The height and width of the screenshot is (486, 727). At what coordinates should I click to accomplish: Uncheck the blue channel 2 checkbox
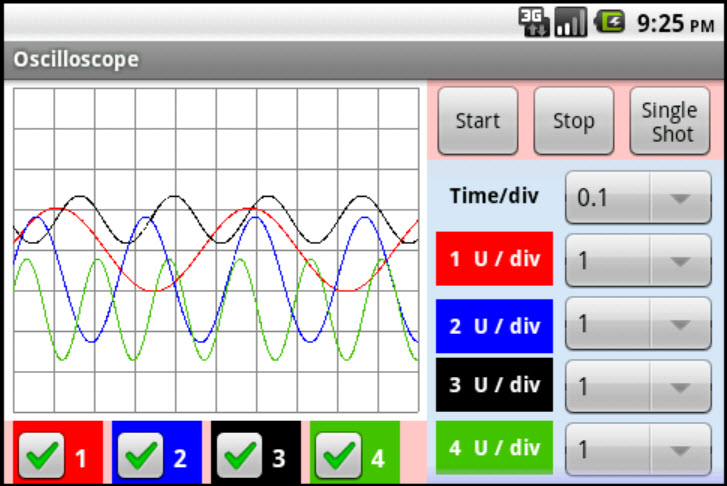pos(140,455)
